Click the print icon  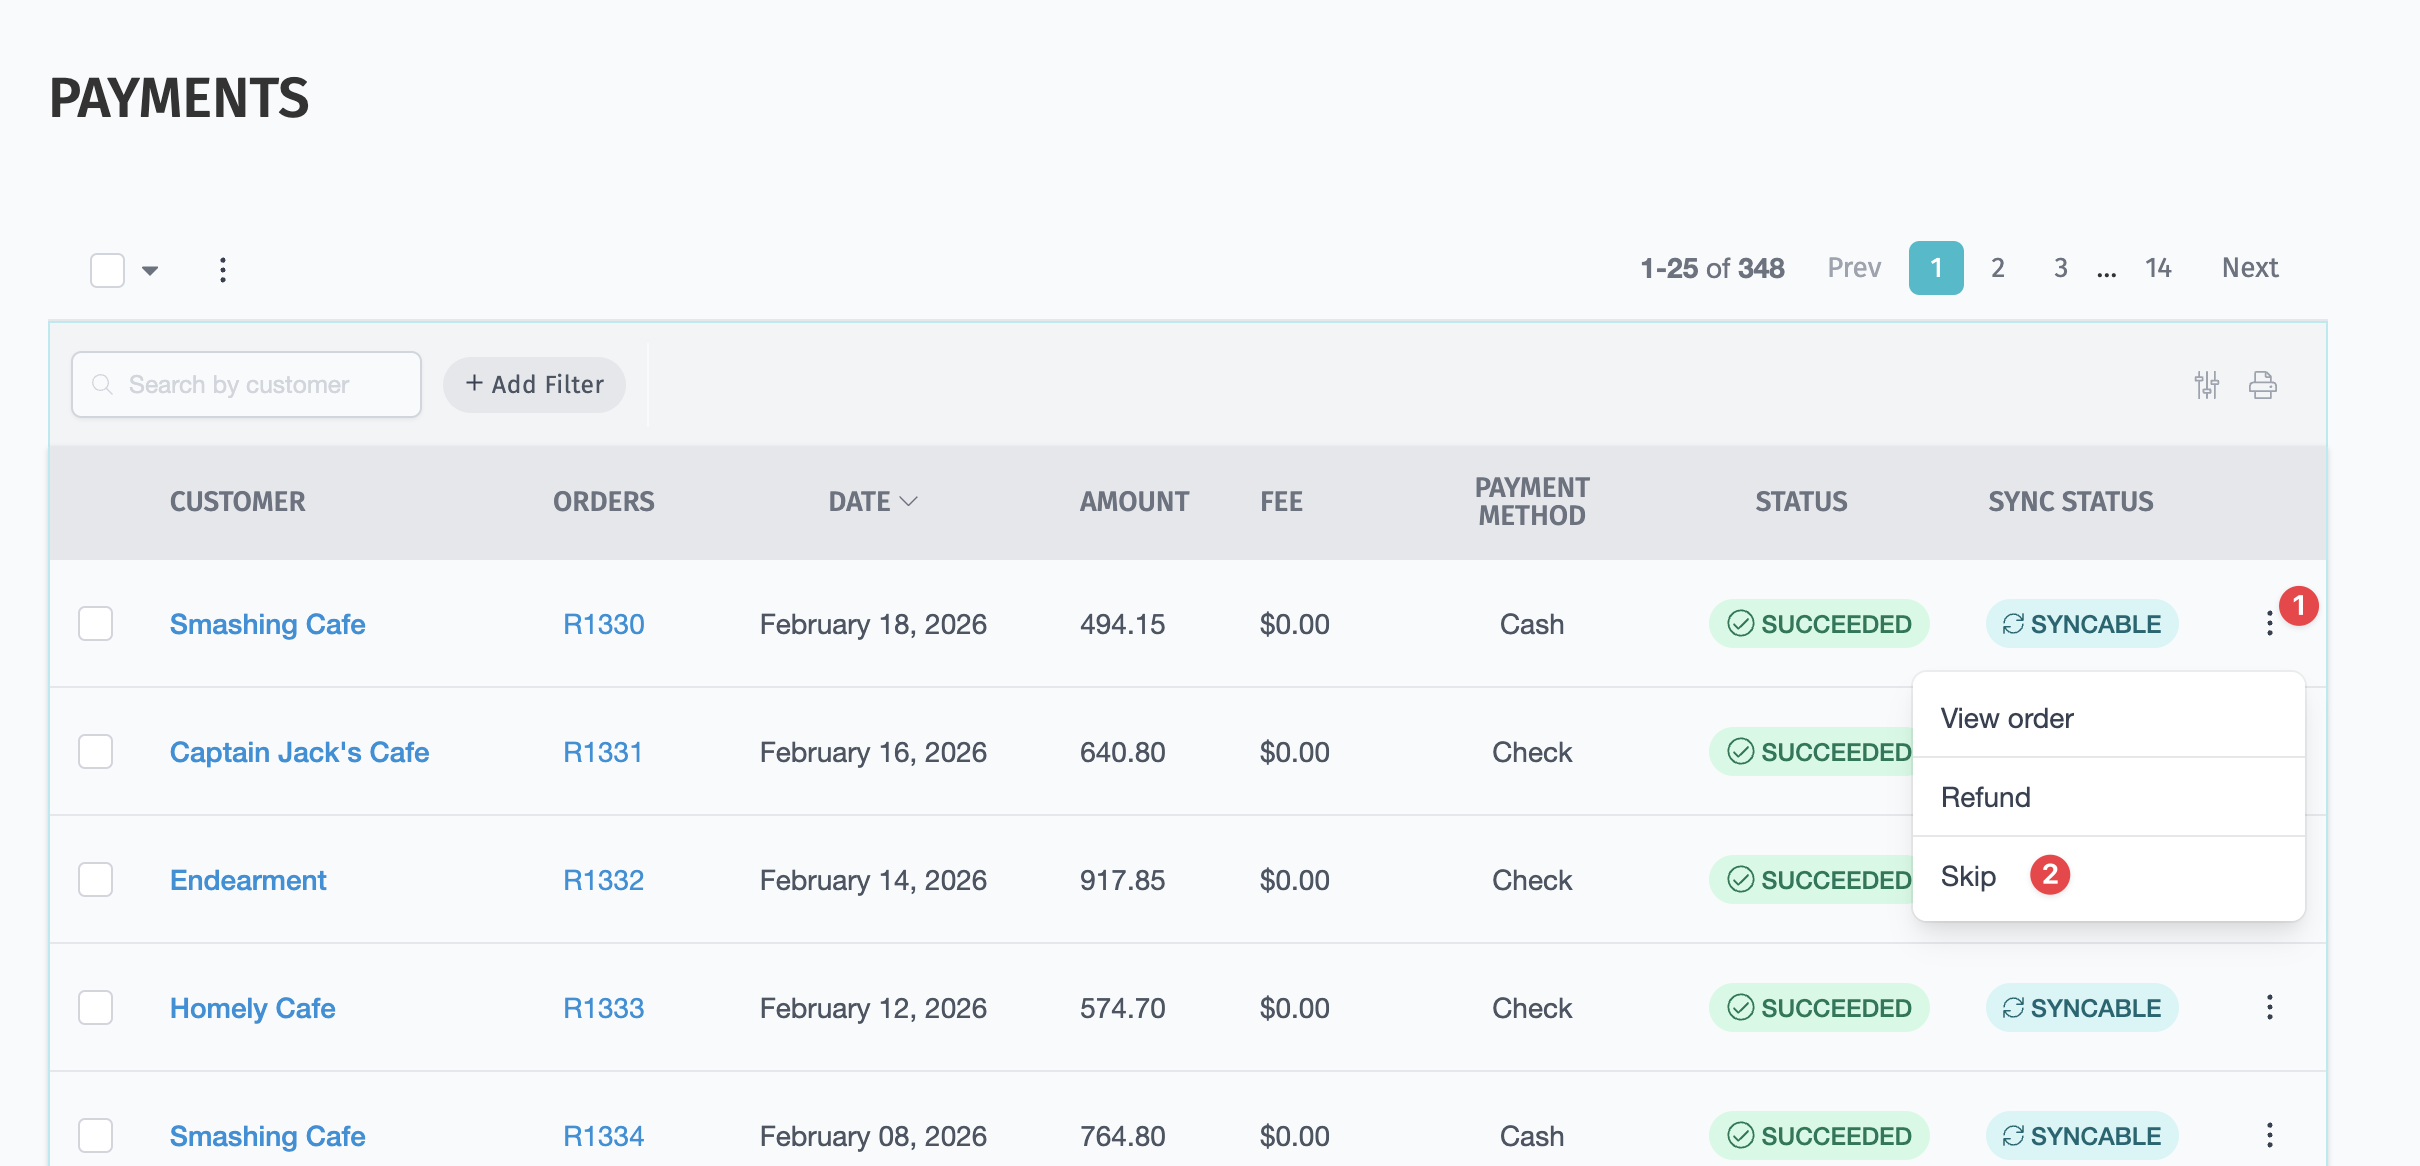tap(2263, 385)
